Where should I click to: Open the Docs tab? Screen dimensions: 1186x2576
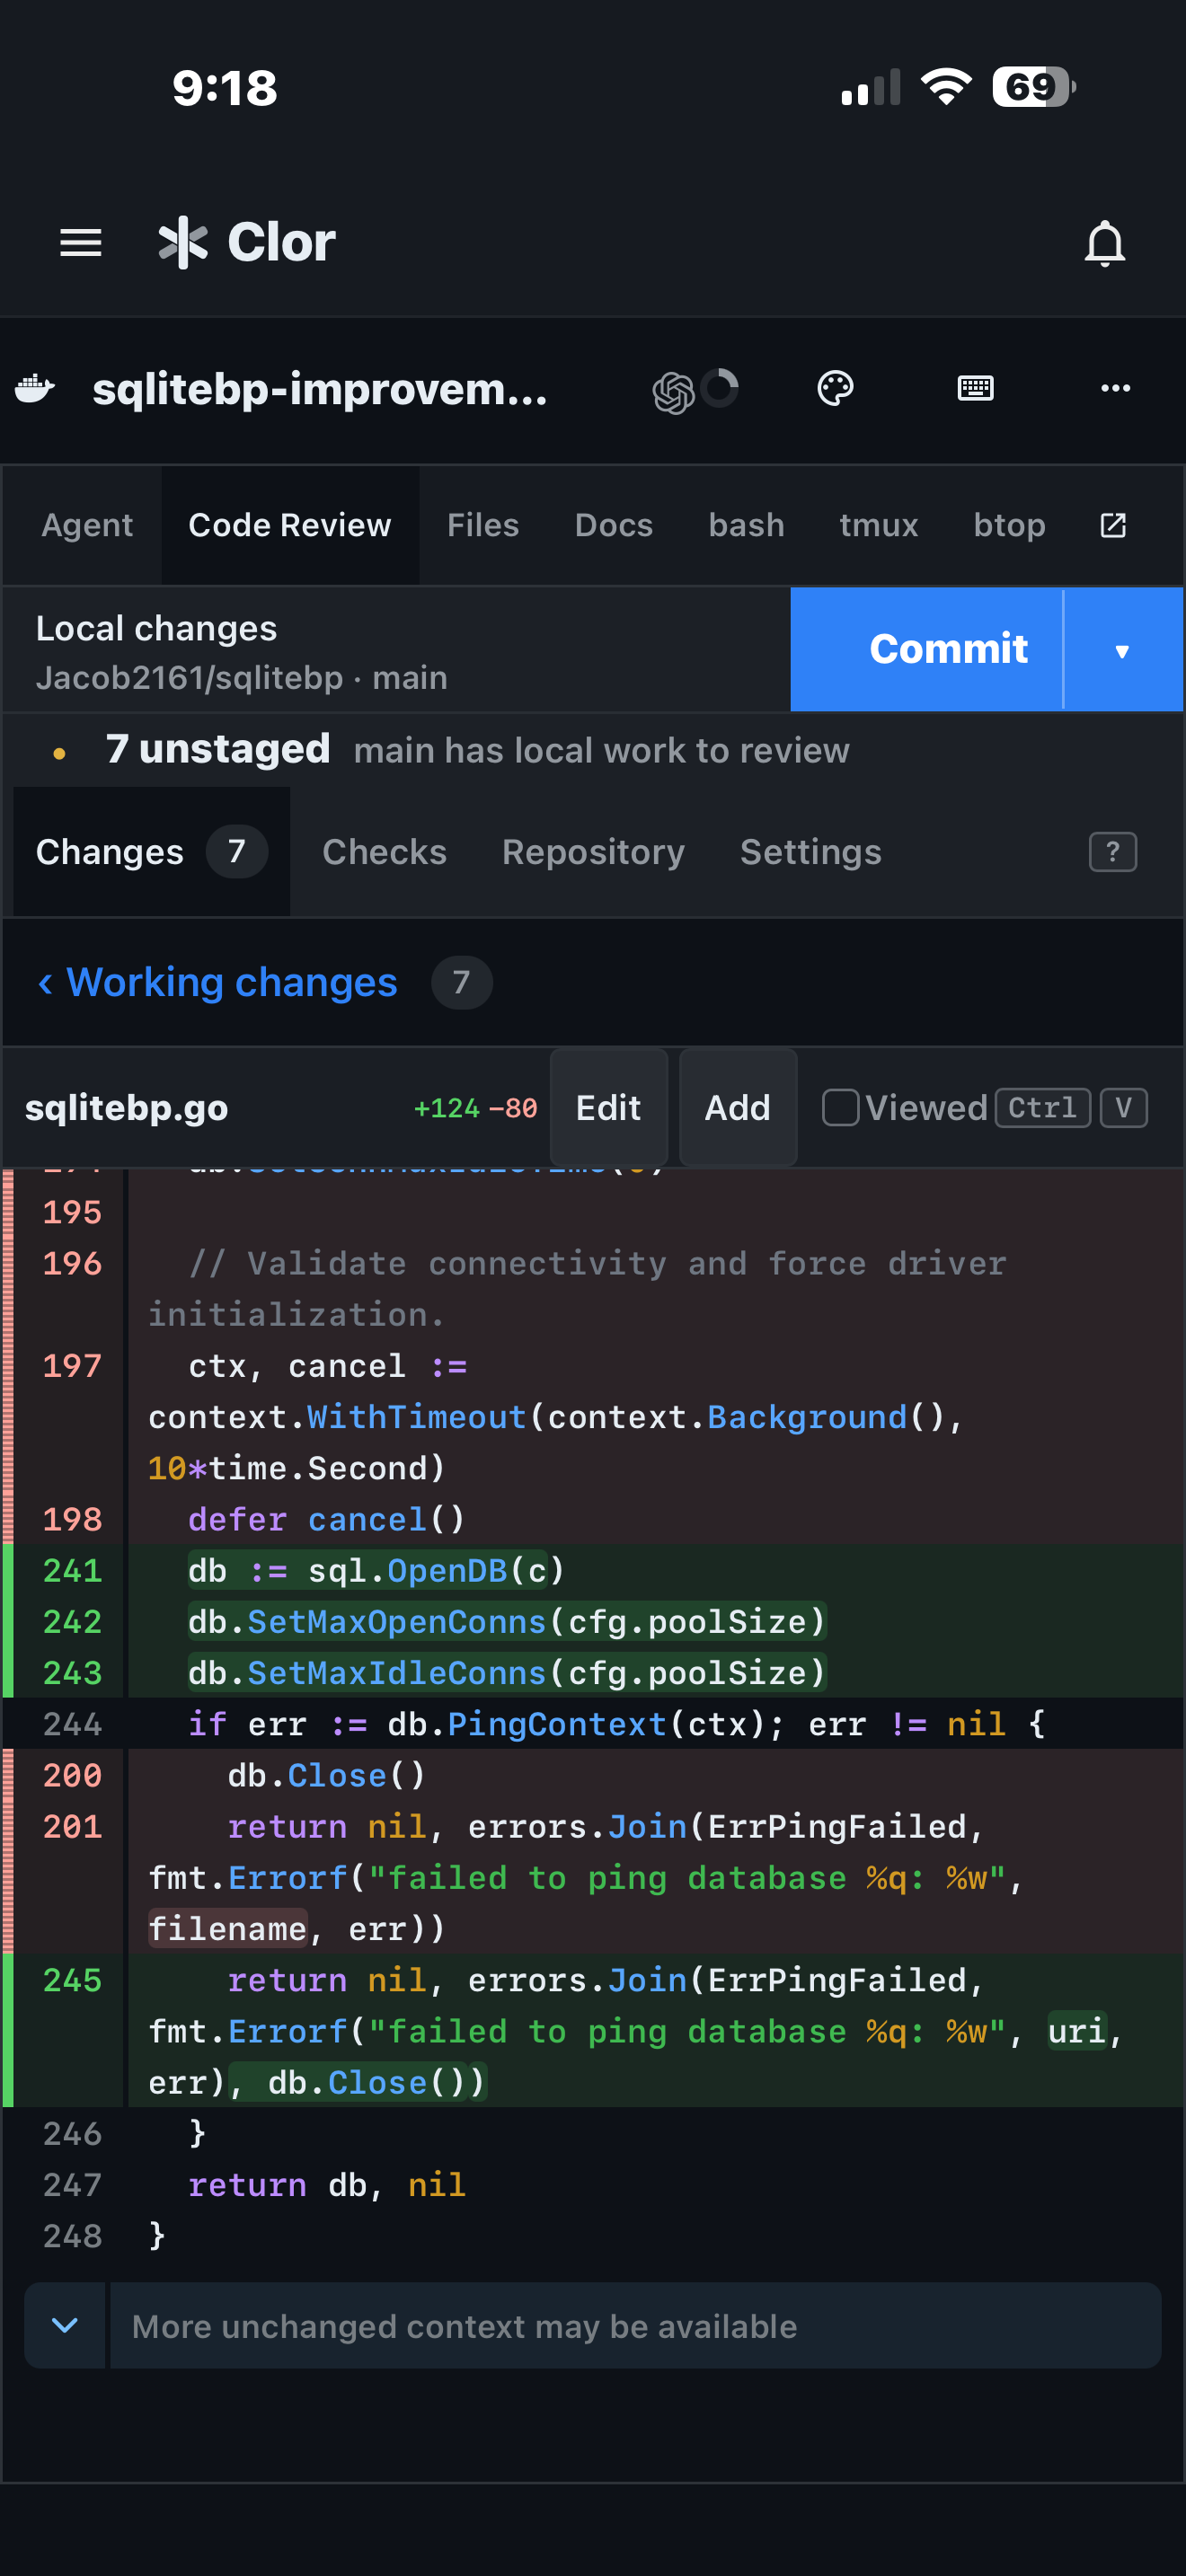tap(614, 525)
